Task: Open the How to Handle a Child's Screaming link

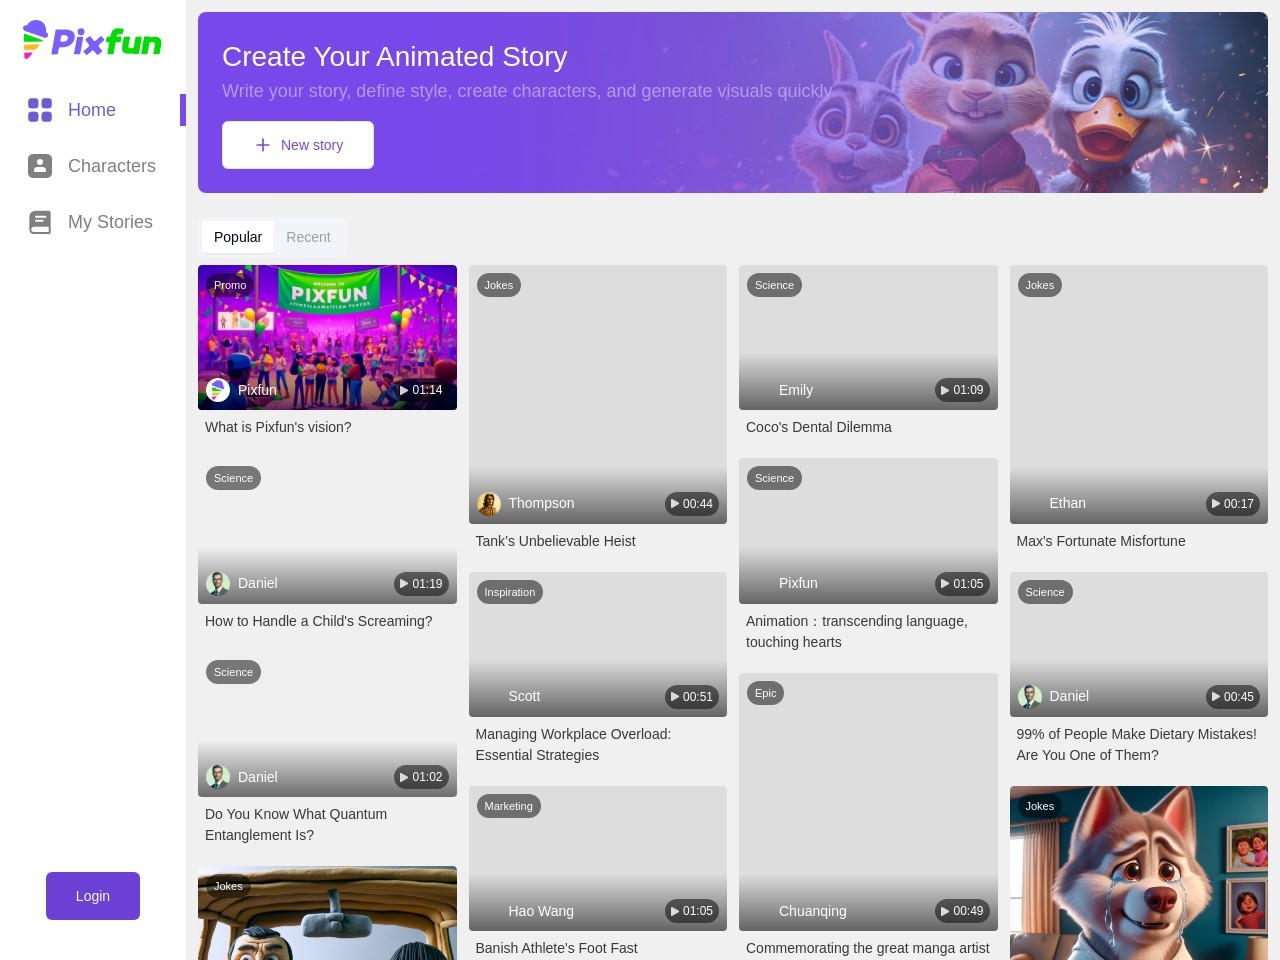Action: (x=319, y=621)
